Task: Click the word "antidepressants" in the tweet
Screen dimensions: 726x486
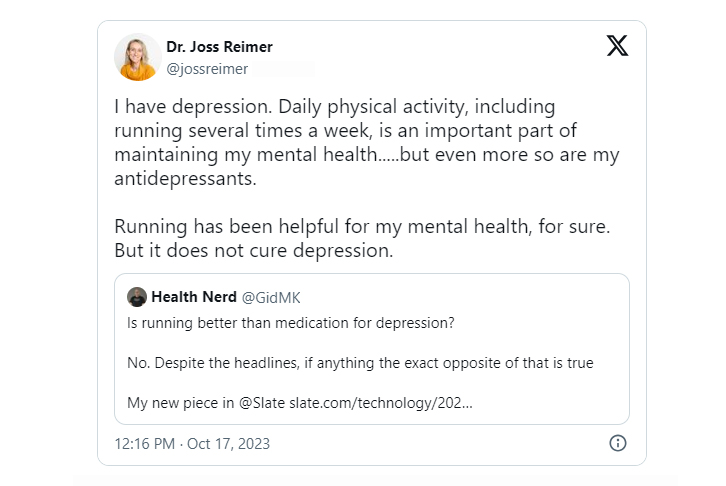Action: (185, 181)
